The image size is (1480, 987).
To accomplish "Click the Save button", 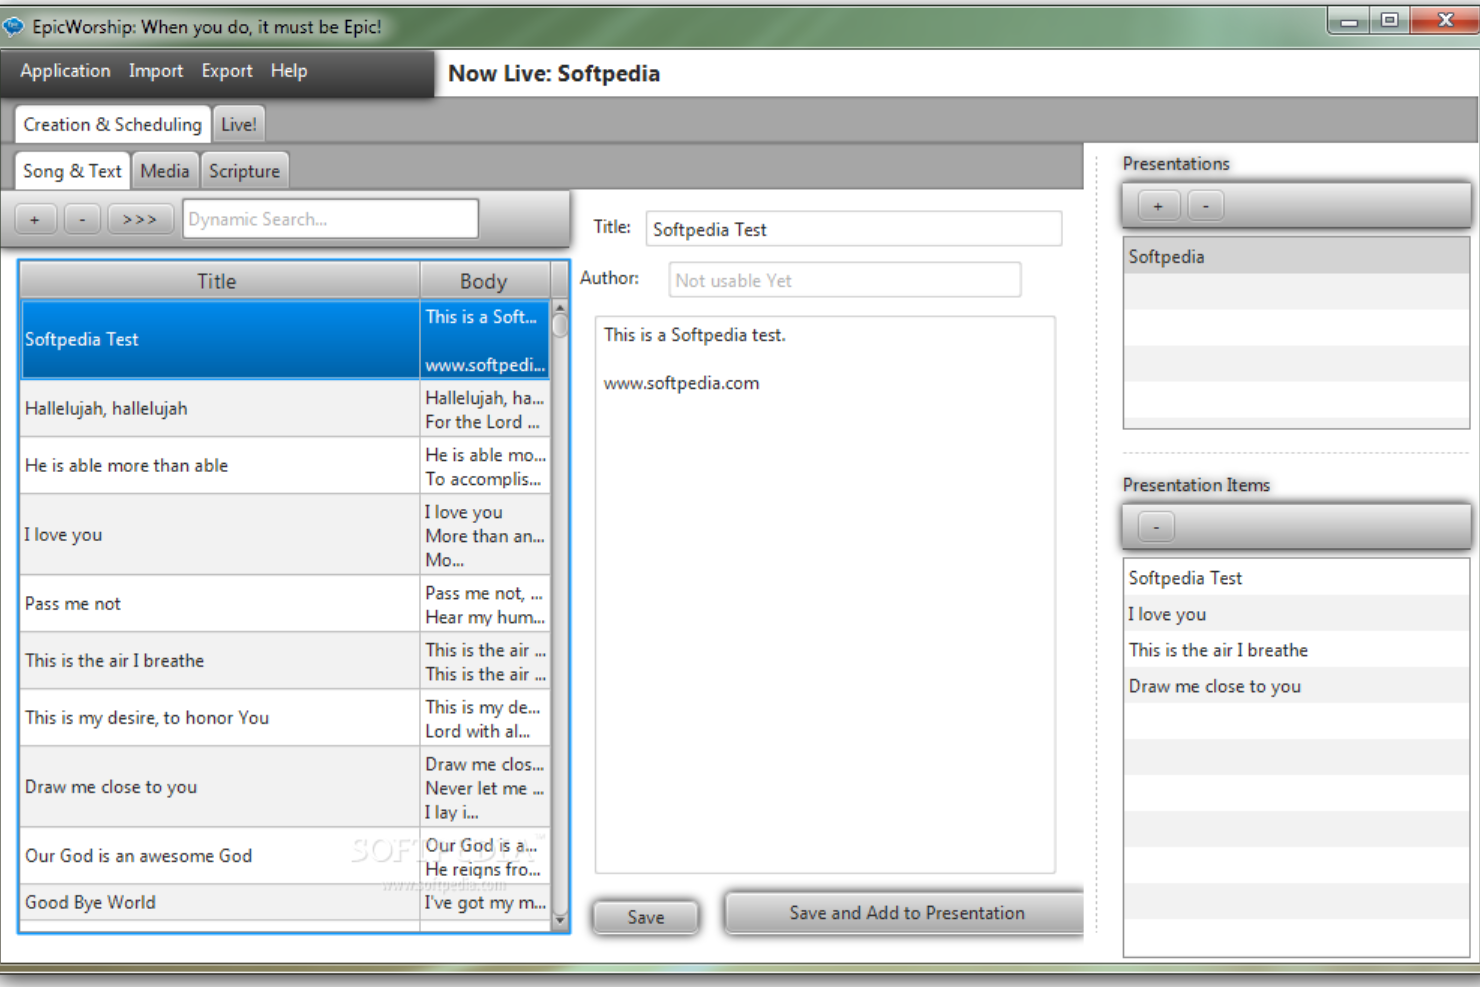I will point(646,917).
